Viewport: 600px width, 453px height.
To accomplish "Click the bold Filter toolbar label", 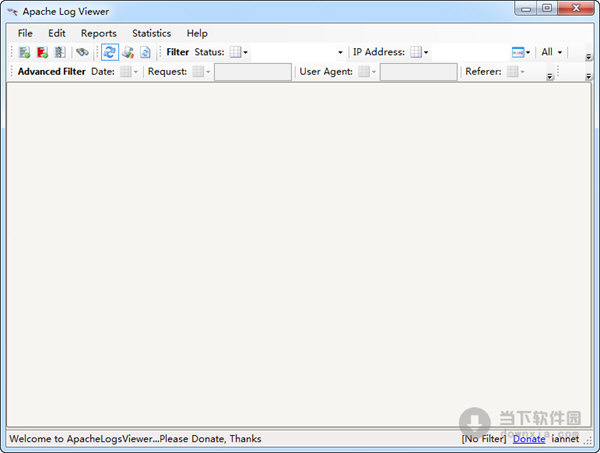I will [x=178, y=52].
